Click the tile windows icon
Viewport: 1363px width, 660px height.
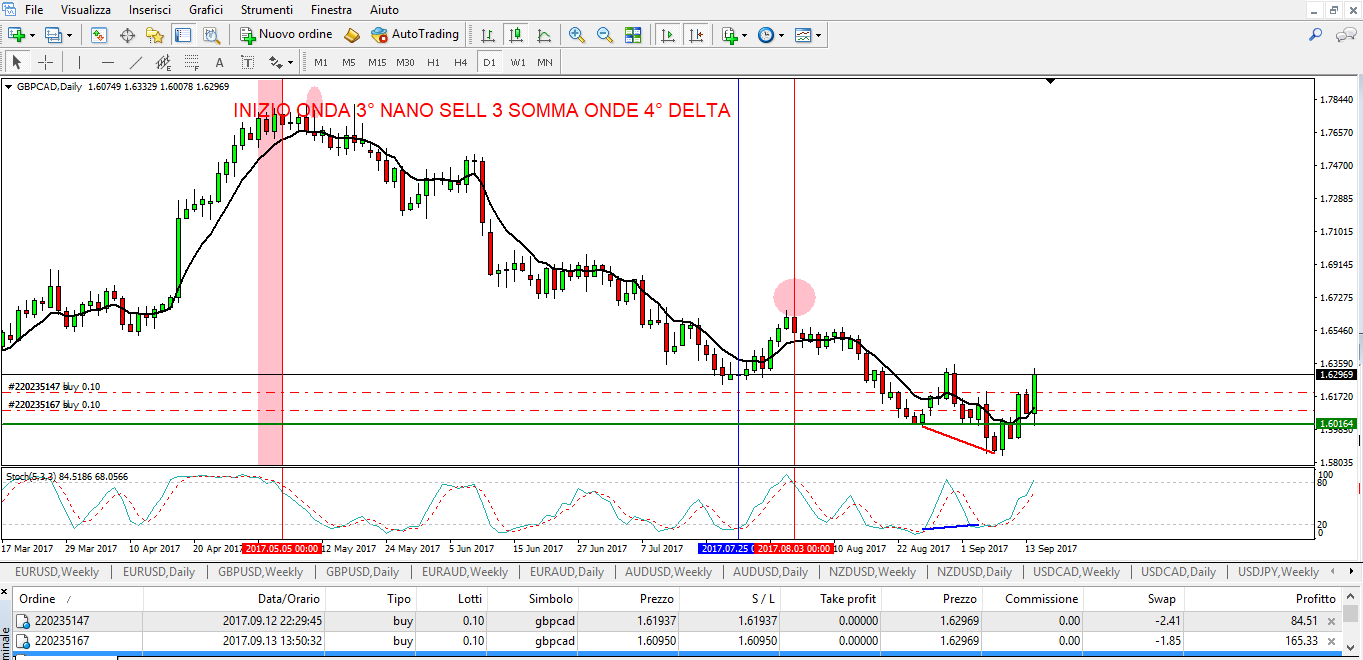tap(633, 35)
